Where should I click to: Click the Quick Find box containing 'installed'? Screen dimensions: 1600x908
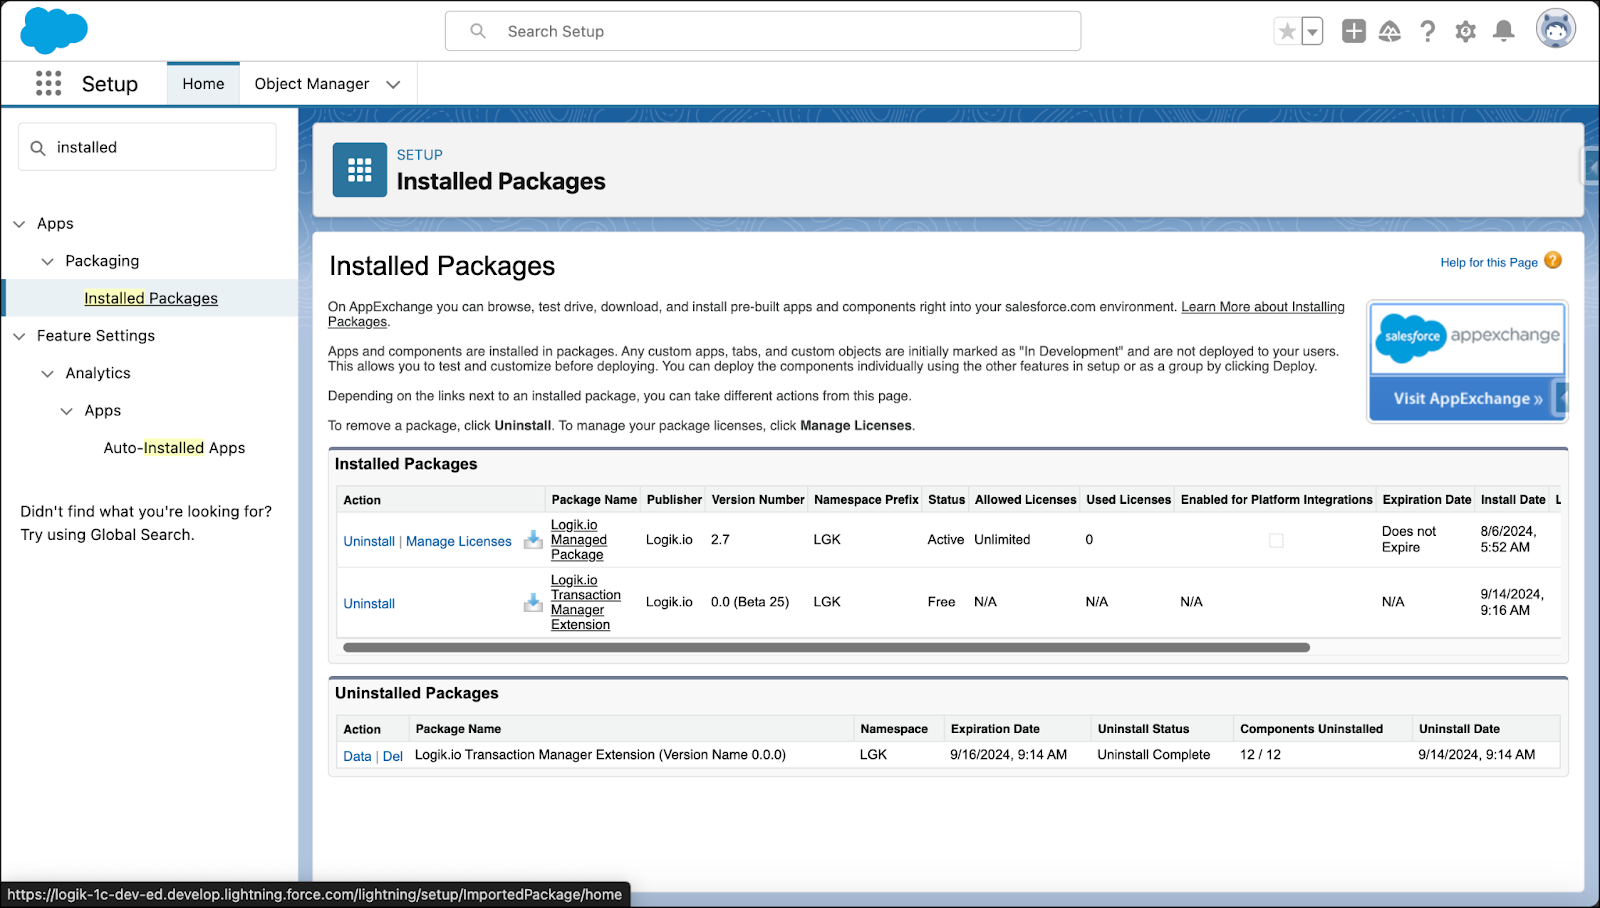tap(147, 147)
